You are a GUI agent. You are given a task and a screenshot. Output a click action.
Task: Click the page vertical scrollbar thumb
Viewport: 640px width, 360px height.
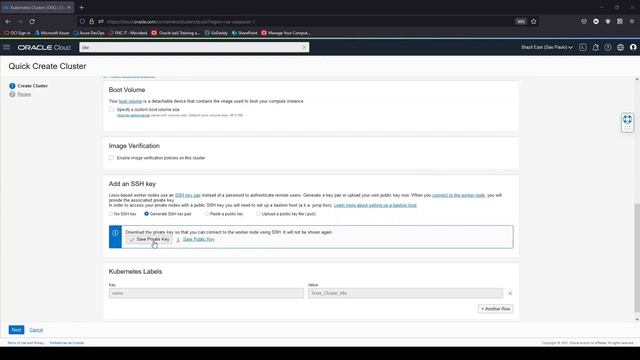click(637, 258)
